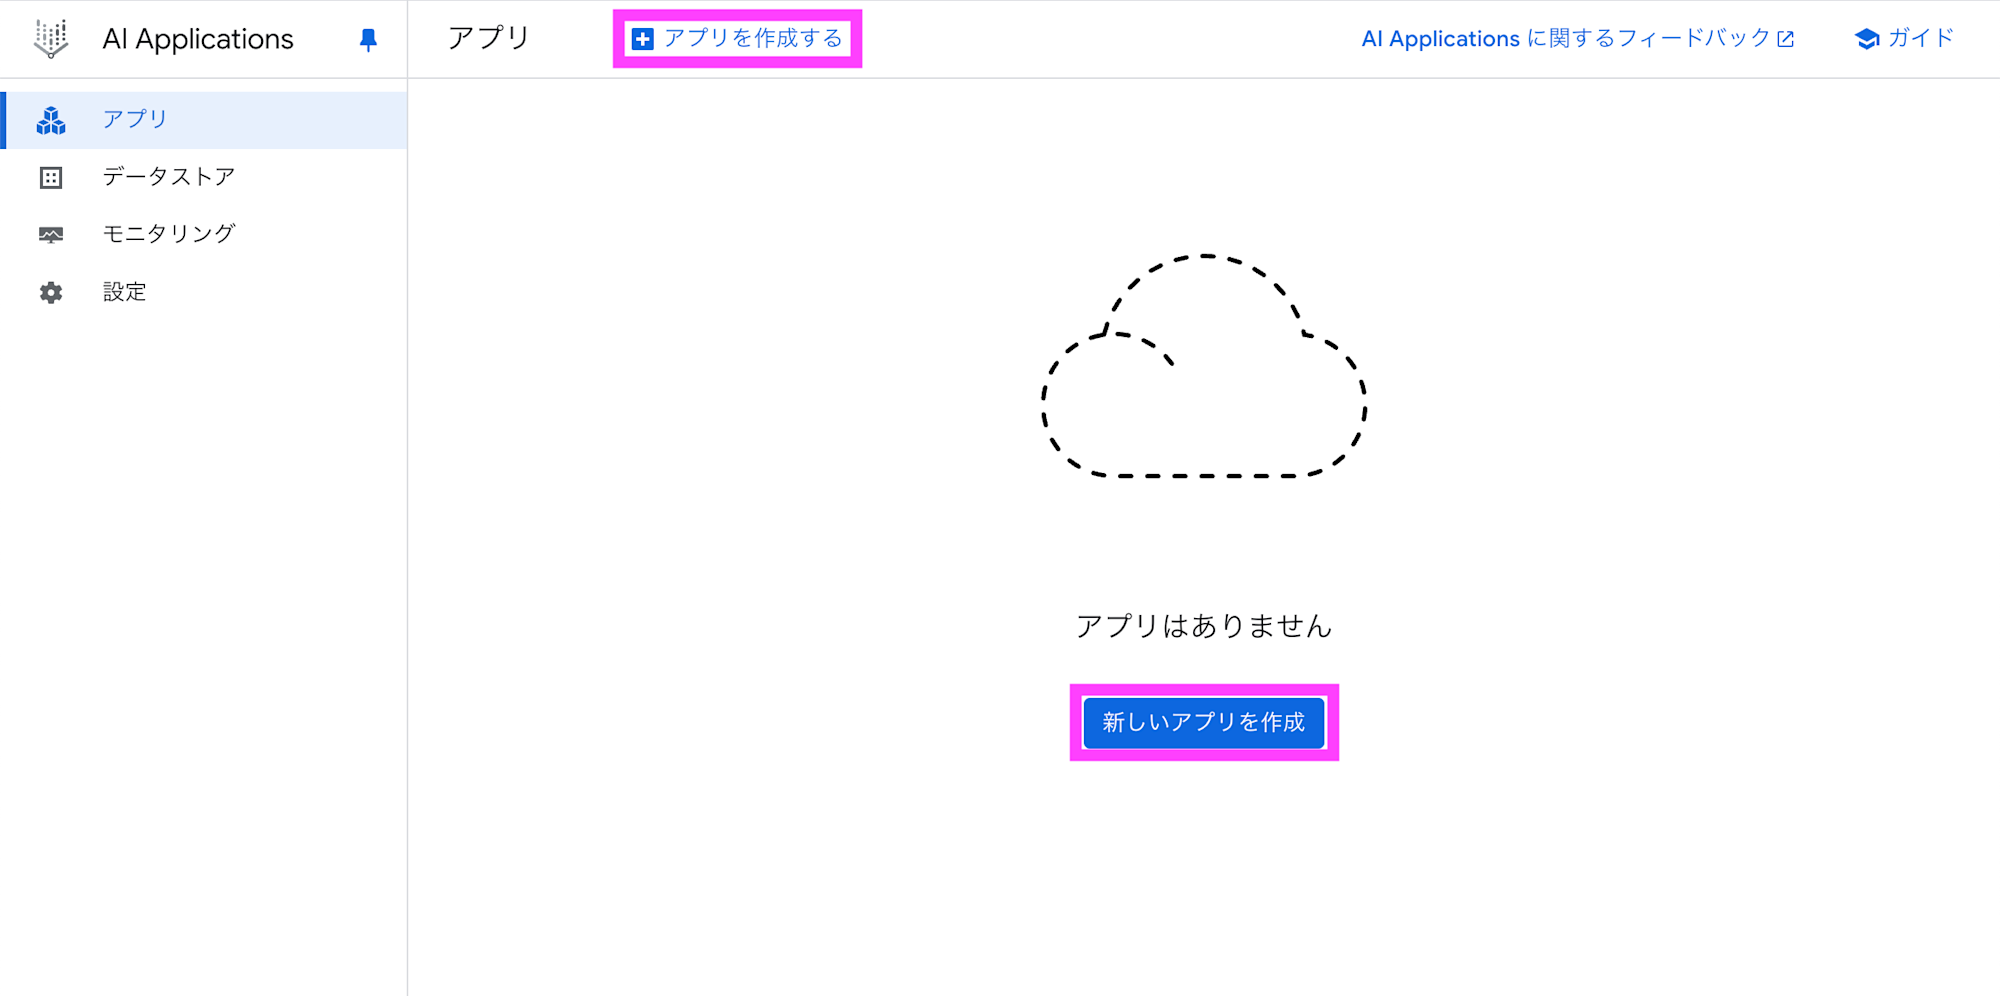Screen dimensions: 2000x996
Task: Select アプリ in the sidebar menu
Action: [x=204, y=120]
